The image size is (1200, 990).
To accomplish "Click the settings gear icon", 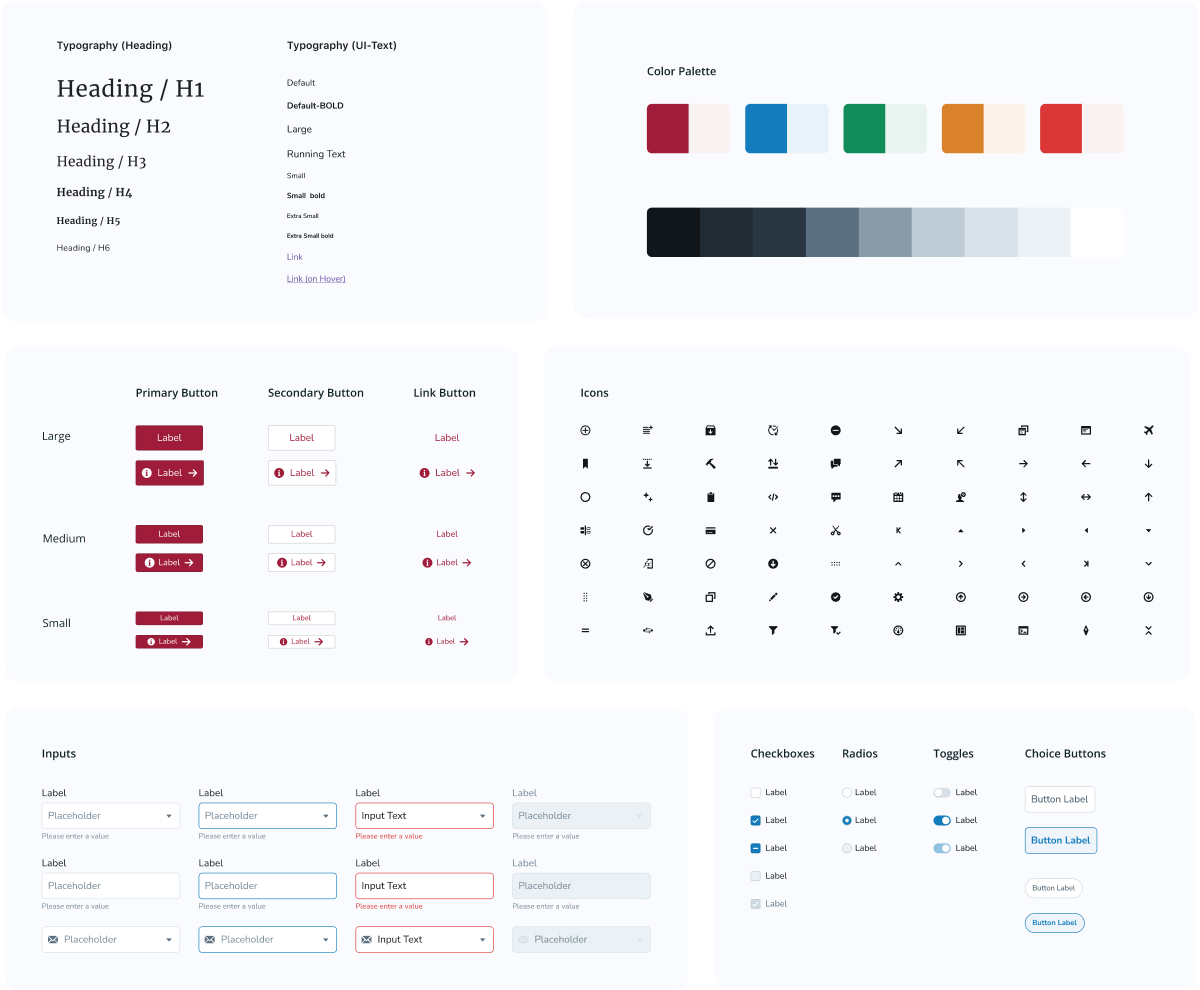I will [x=898, y=597].
